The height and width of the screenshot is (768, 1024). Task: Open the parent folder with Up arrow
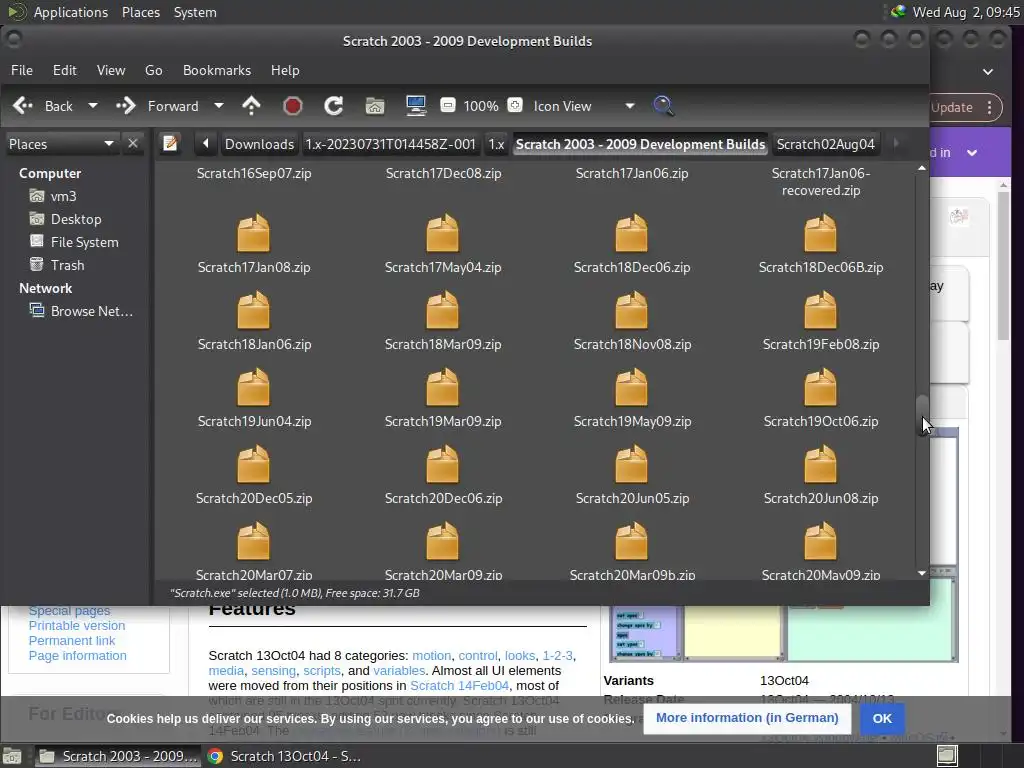(251, 106)
